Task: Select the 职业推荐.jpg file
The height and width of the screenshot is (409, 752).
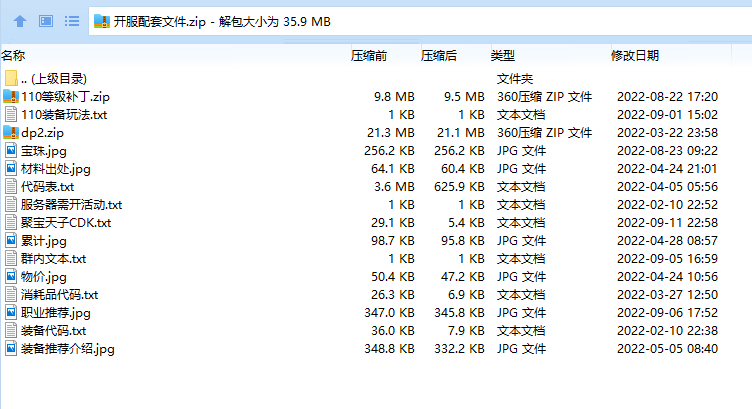Action: tap(55, 313)
